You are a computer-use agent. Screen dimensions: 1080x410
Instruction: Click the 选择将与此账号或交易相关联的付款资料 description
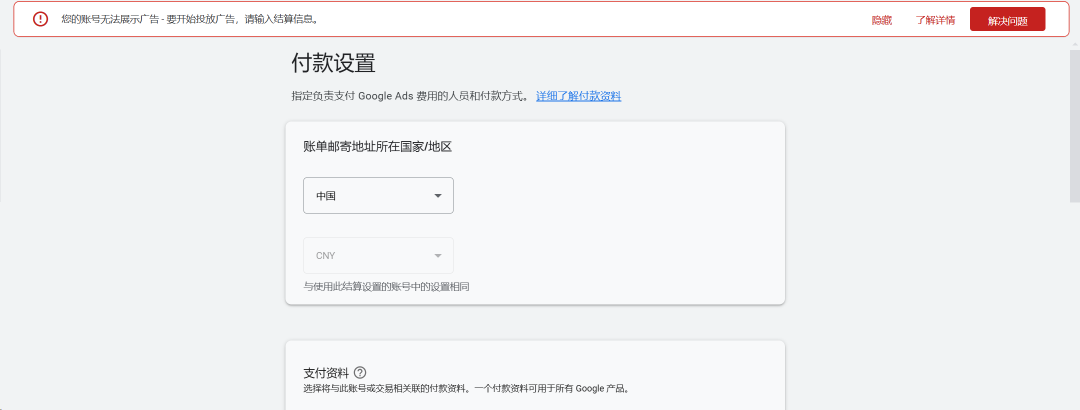pos(466,389)
